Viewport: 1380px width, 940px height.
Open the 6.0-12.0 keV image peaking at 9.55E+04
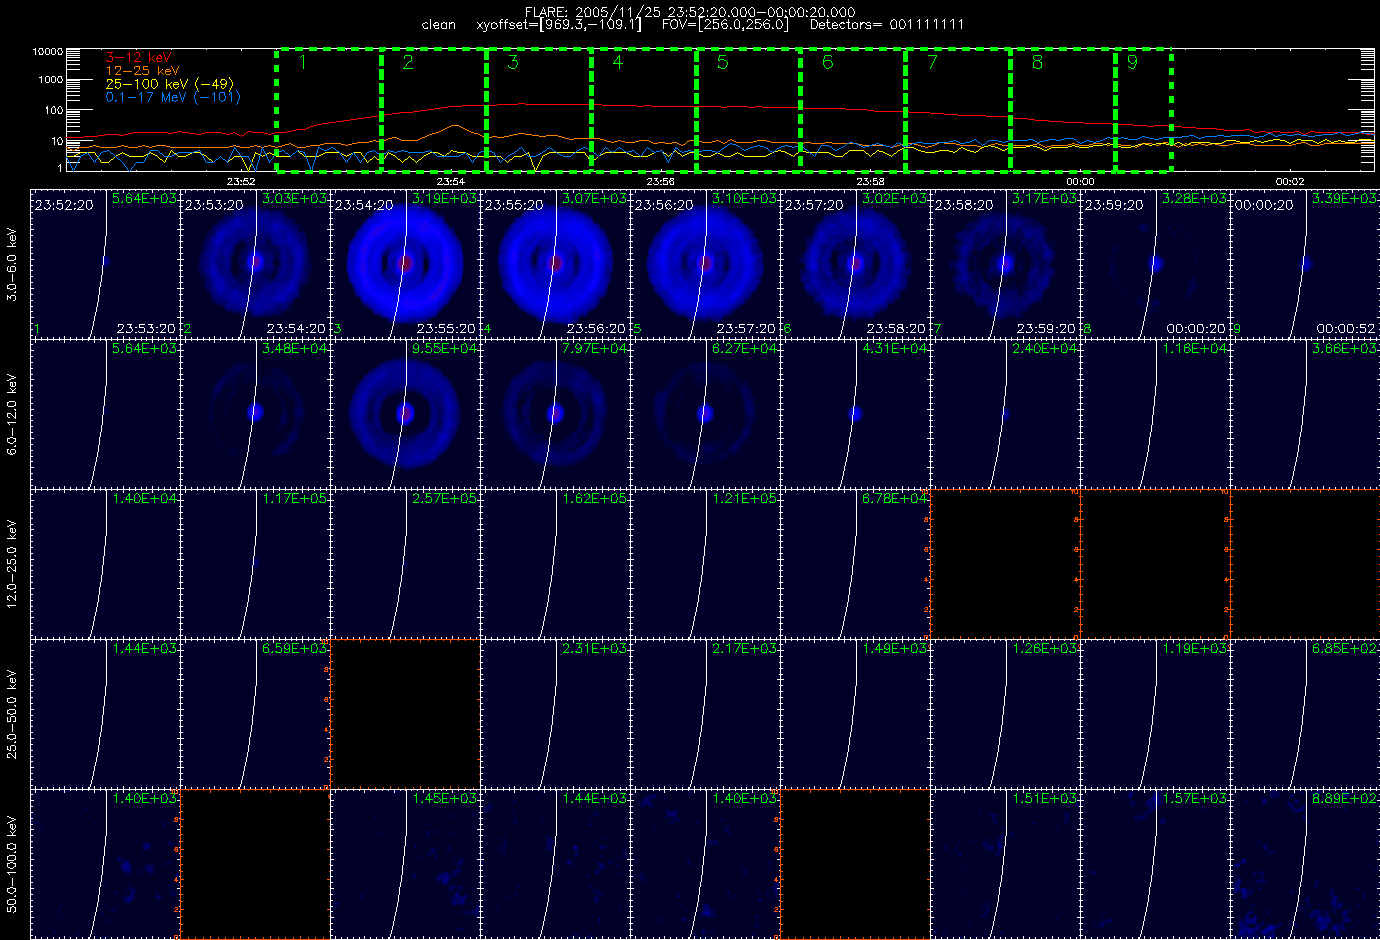click(405, 413)
